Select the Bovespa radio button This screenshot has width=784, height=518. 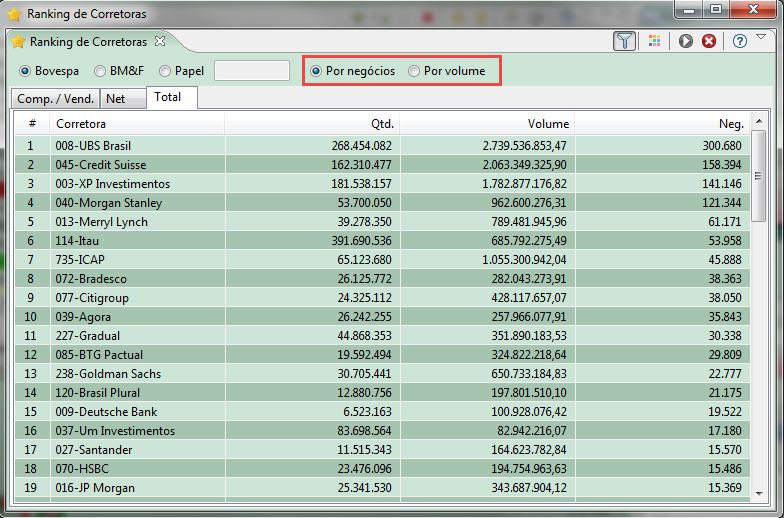(24, 71)
